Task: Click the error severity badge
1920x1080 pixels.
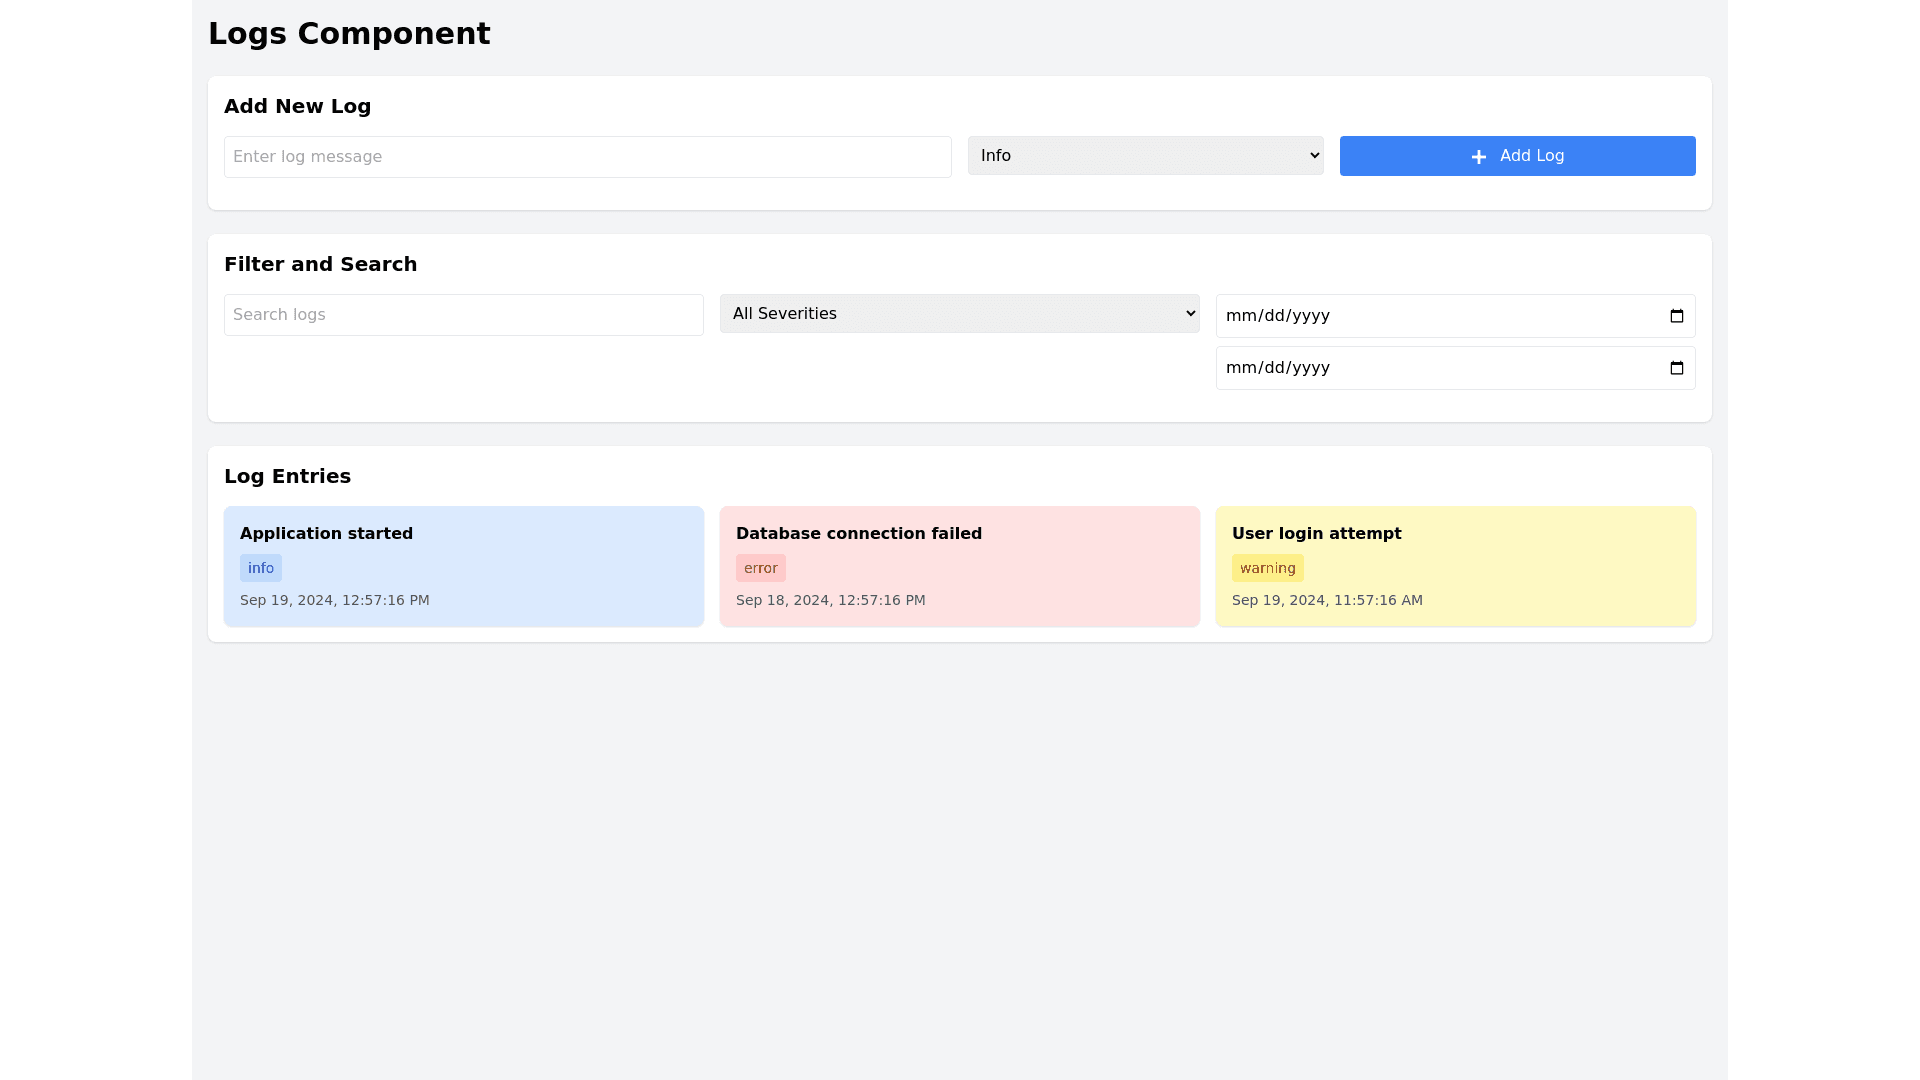Action: tap(760, 568)
